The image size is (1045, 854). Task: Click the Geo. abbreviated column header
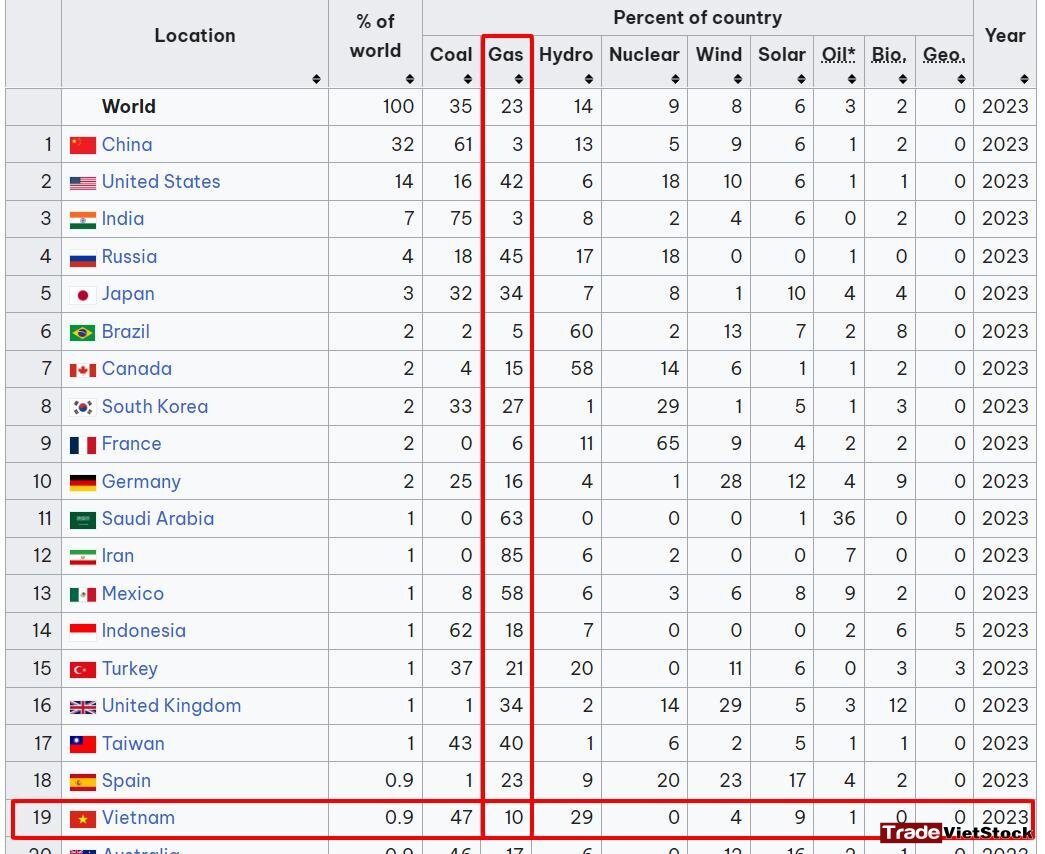tap(944, 55)
